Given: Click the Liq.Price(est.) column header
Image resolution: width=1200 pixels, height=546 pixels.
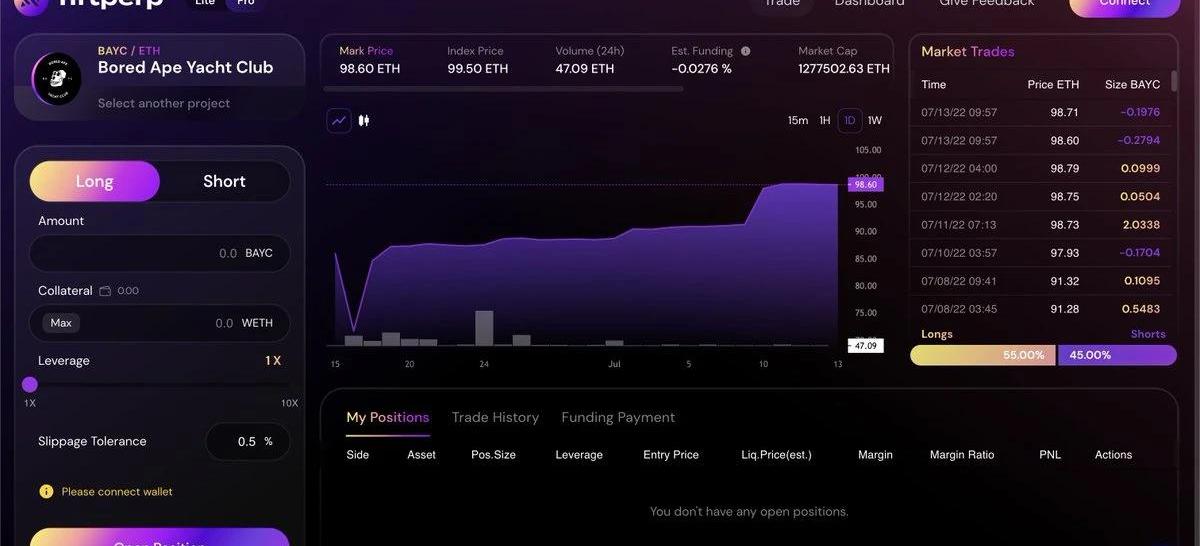Looking at the screenshot, I should (x=777, y=455).
